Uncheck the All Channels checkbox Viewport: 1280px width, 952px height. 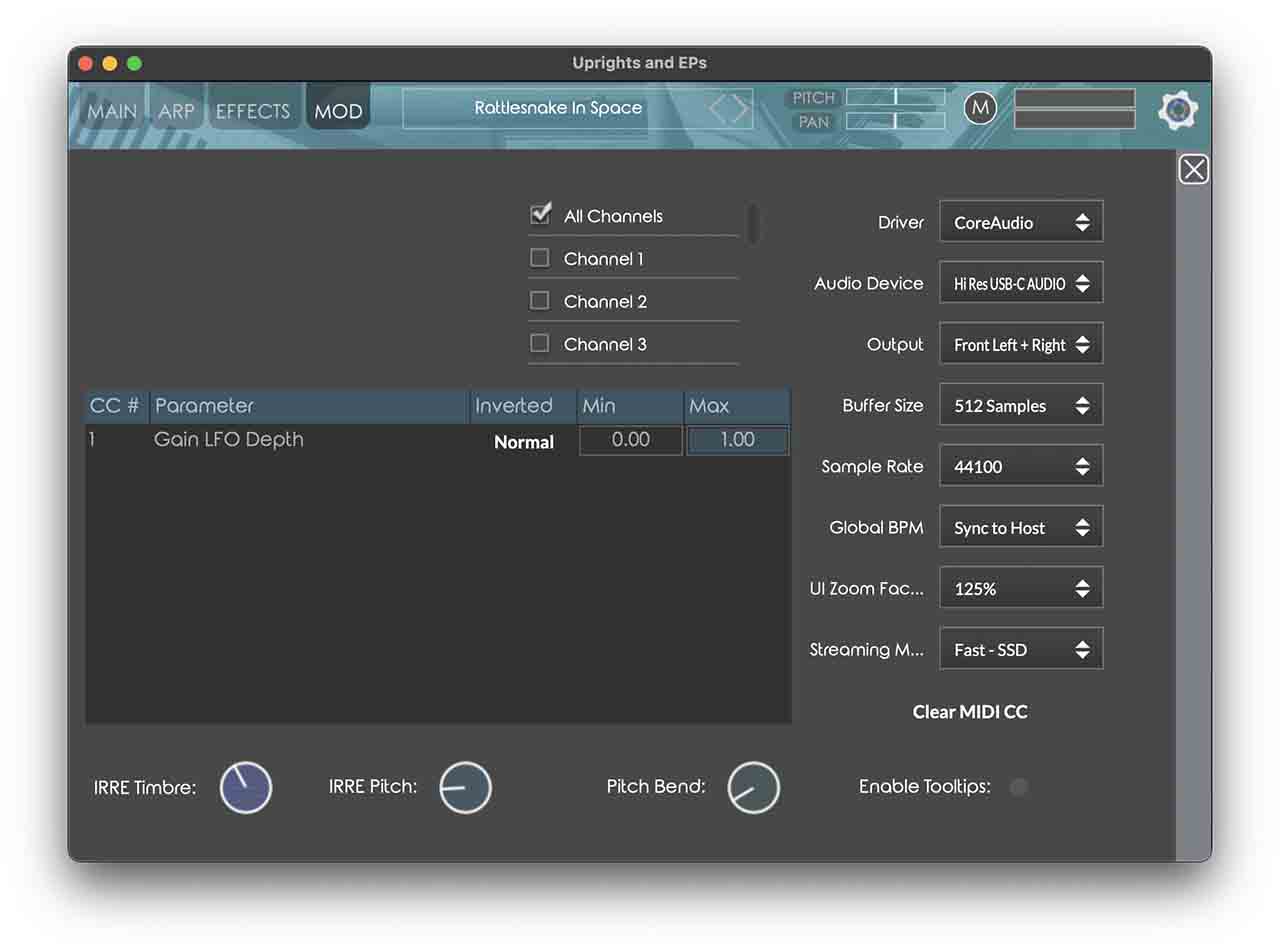pos(540,214)
